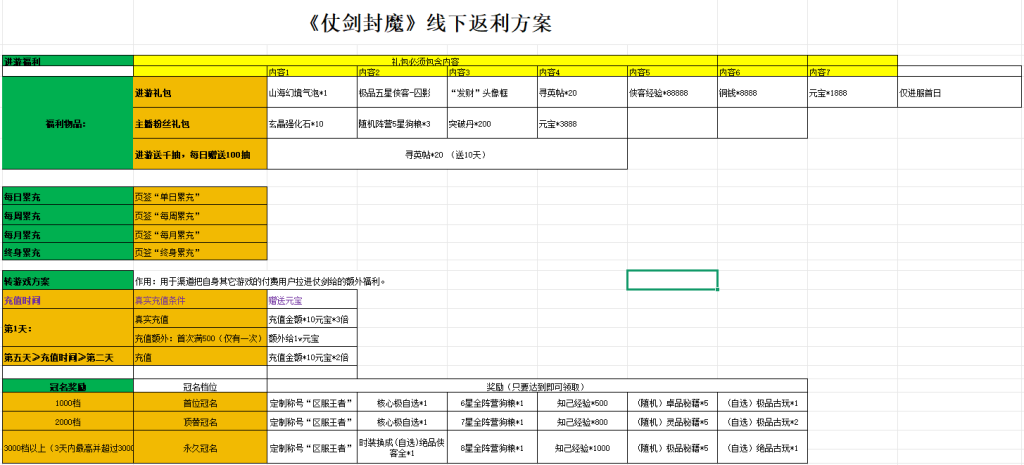Click the 仅进服首日 note cell
This screenshot has height=465, width=1024.
click(x=959, y=93)
